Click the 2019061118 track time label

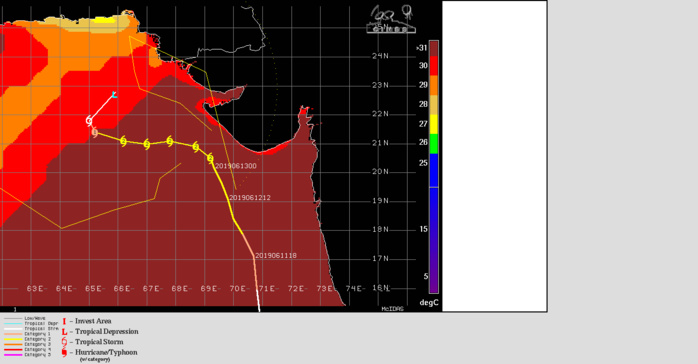[x=276, y=255]
